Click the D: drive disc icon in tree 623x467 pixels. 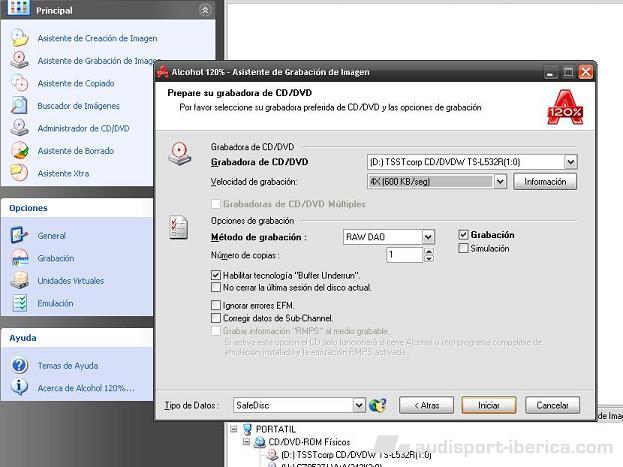click(x=272, y=455)
